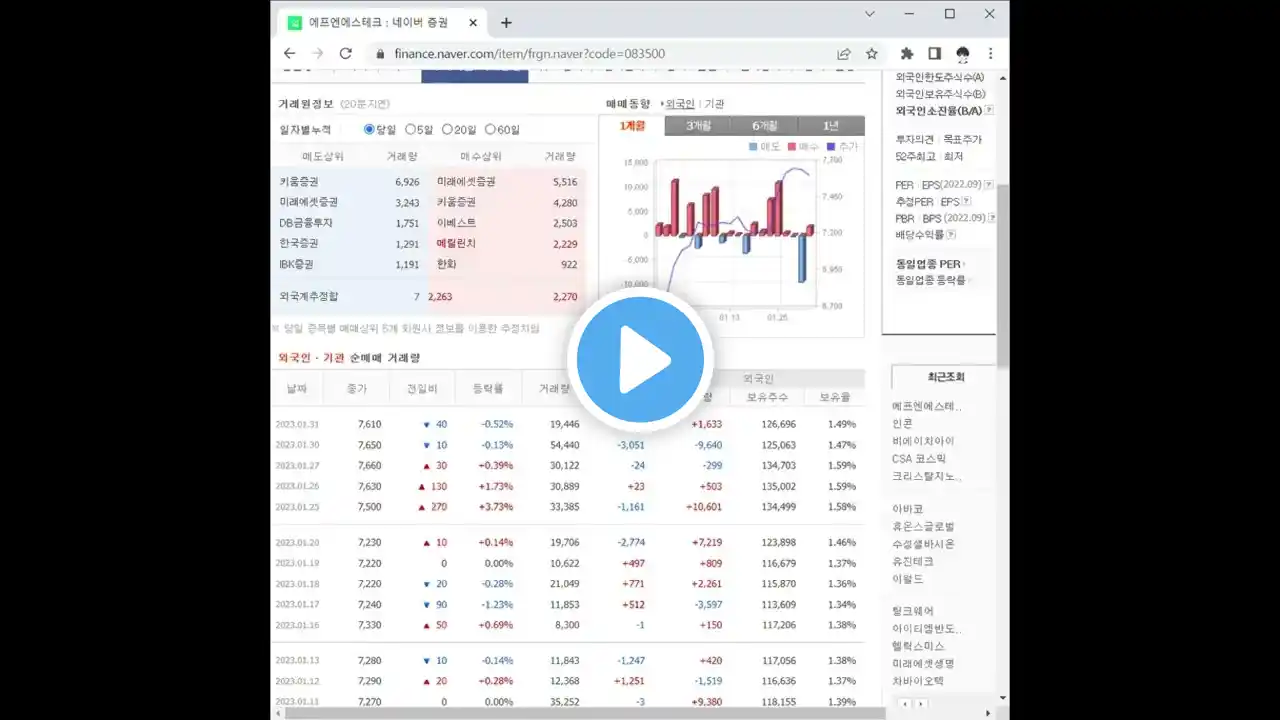The image size is (1280, 720).
Task: Open CSA 코스믹 in the recently viewed list
Action: click(919, 459)
